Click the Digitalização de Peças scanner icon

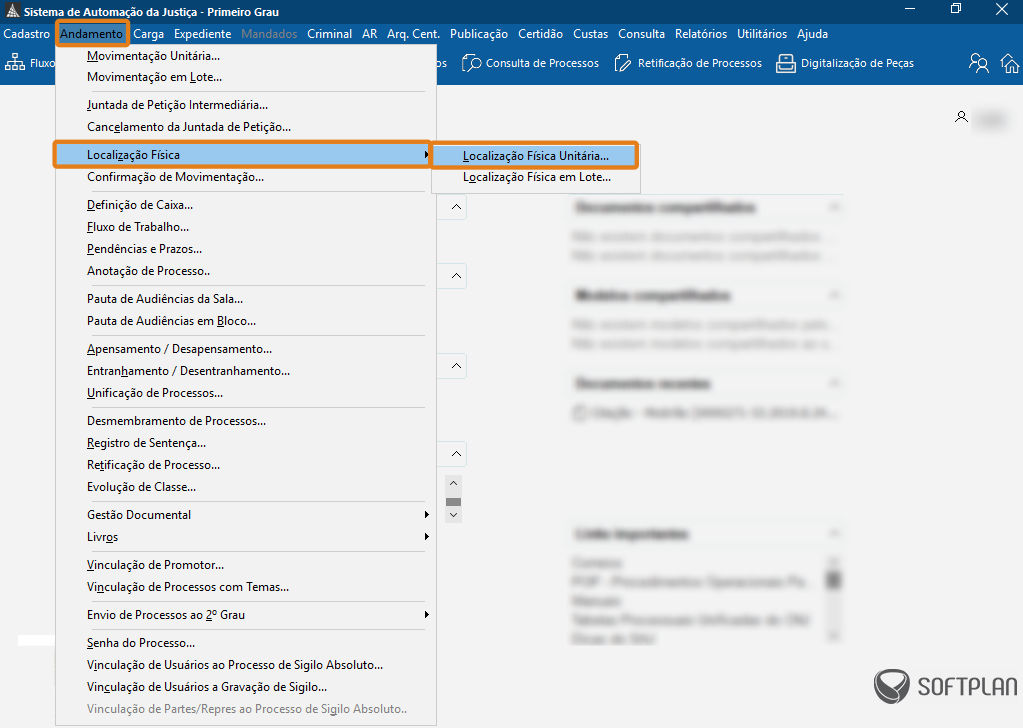pyautogui.click(x=786, y=63)
